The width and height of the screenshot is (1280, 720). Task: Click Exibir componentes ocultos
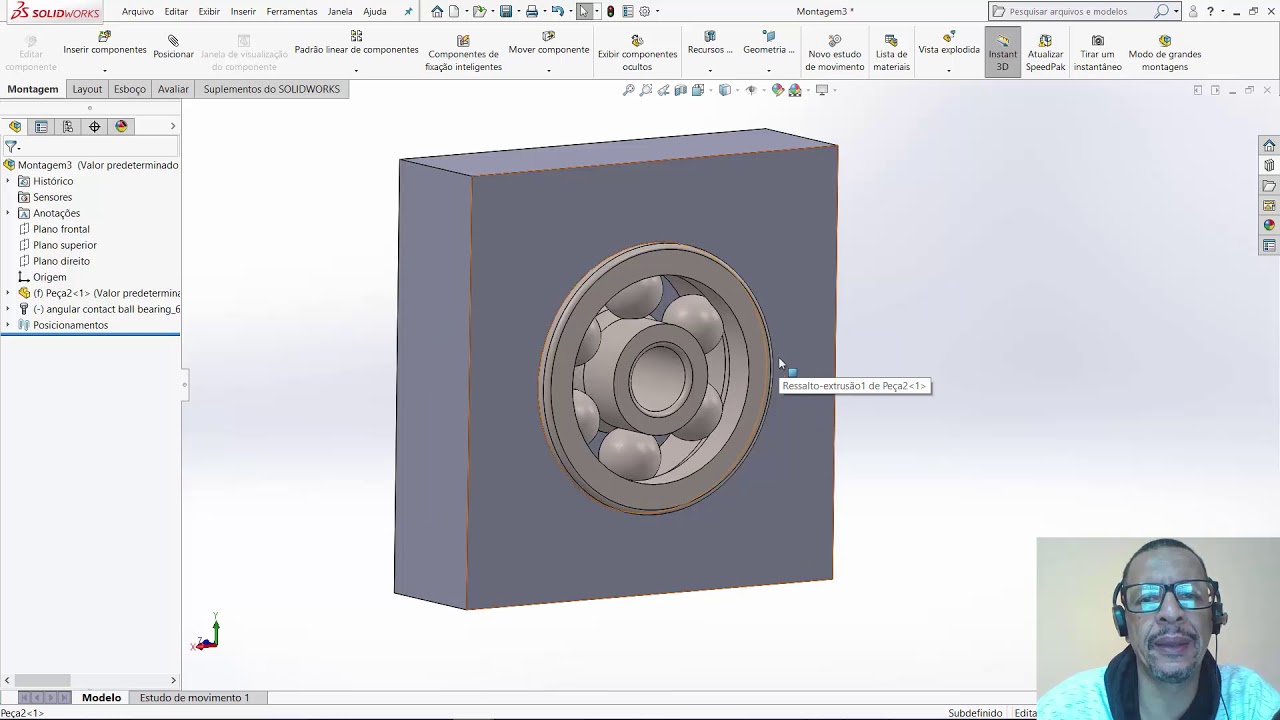(637, 53)
